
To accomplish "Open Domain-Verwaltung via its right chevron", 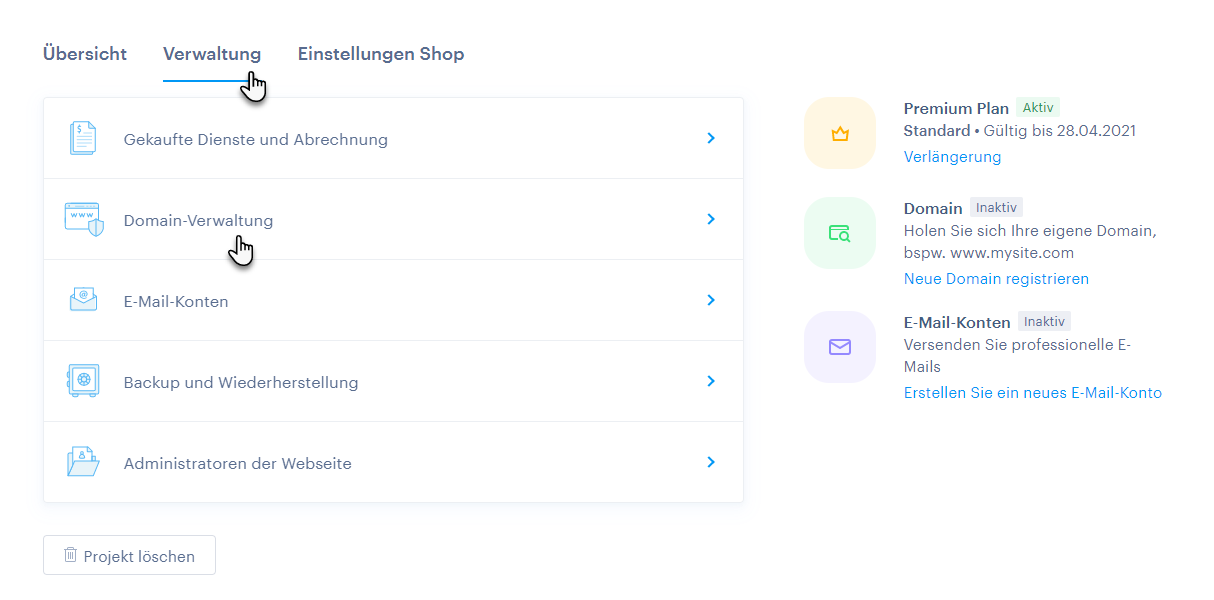I will (x=711, y=219).
